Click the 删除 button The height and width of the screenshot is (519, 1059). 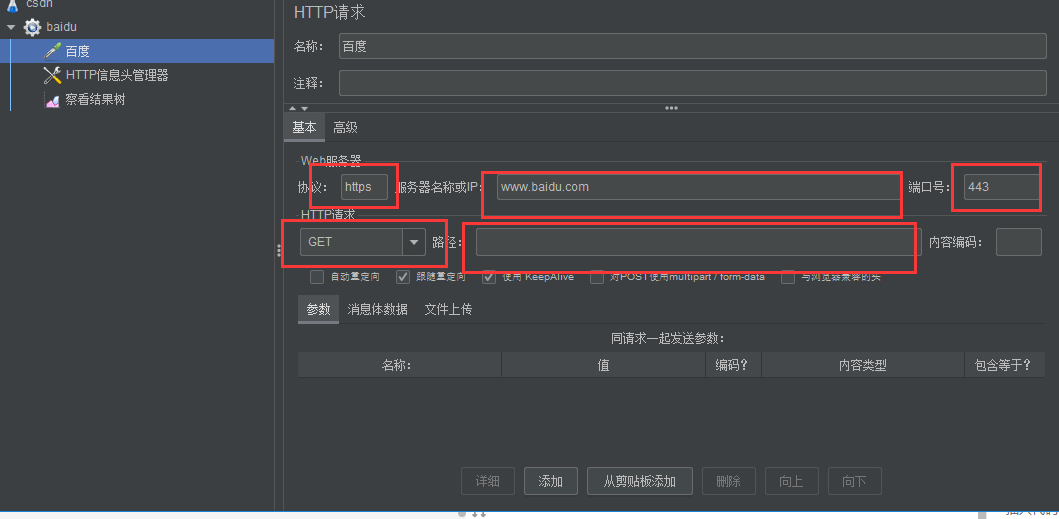[729, 481]
